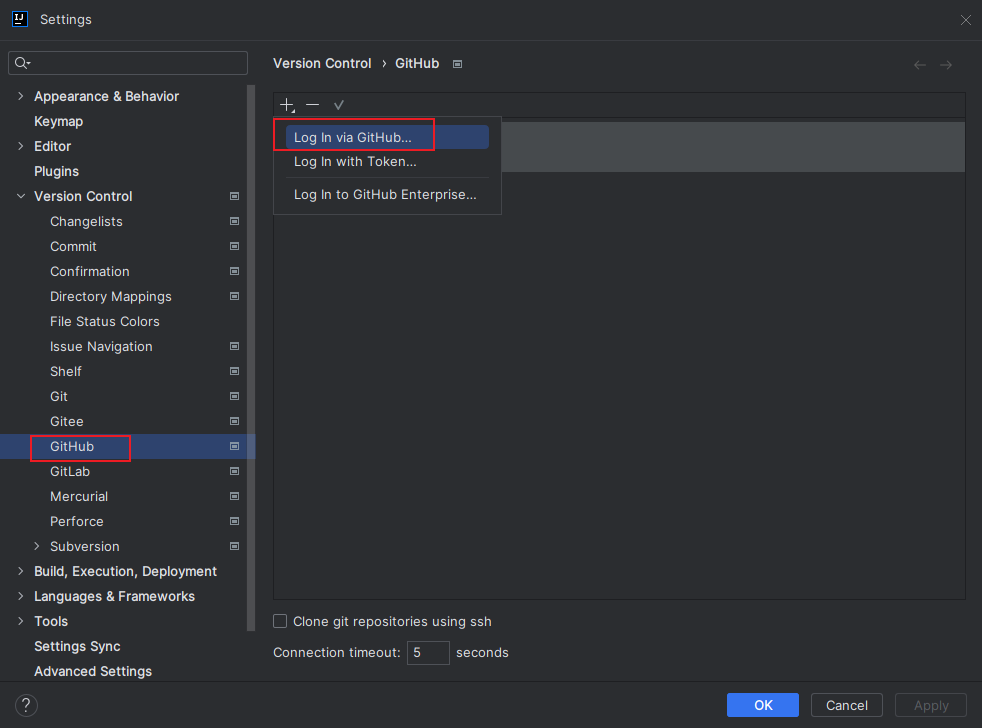Select the GitLab settings entry

[70, 471]
